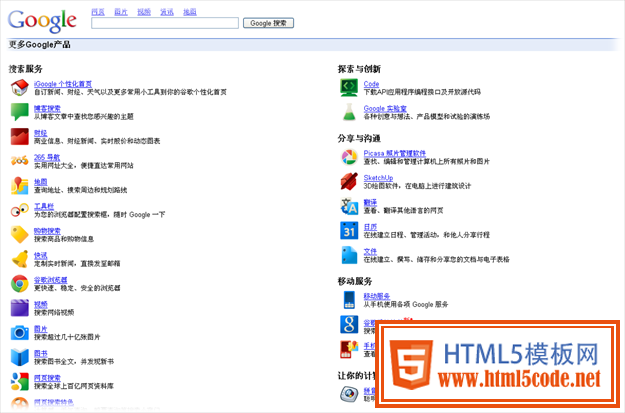Image resolution: width=625 pixels, height=413 pixels.
Task: Open the red finance chart icon
Action: coord(20,136)
